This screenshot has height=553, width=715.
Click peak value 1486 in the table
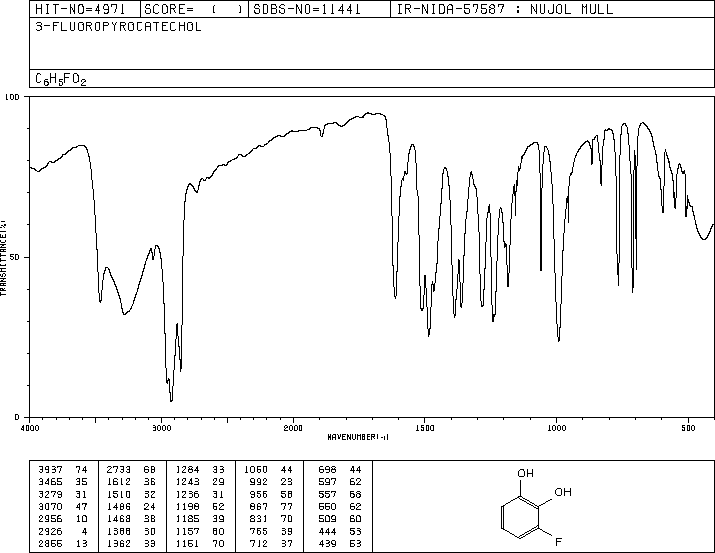[x=119, y=506]
